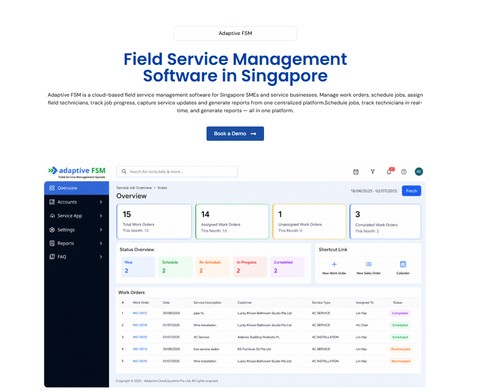Open the date range field beside Fetch
Screen dimensions: 500x391
tap(374, 191)
